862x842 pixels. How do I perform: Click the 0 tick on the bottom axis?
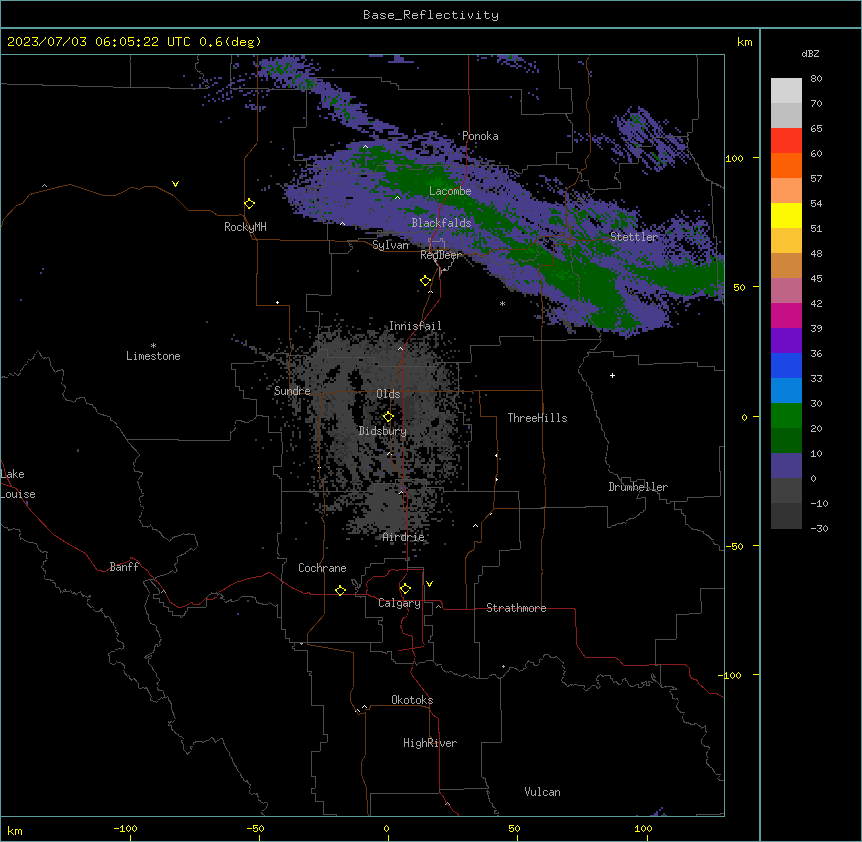[386, 828]
